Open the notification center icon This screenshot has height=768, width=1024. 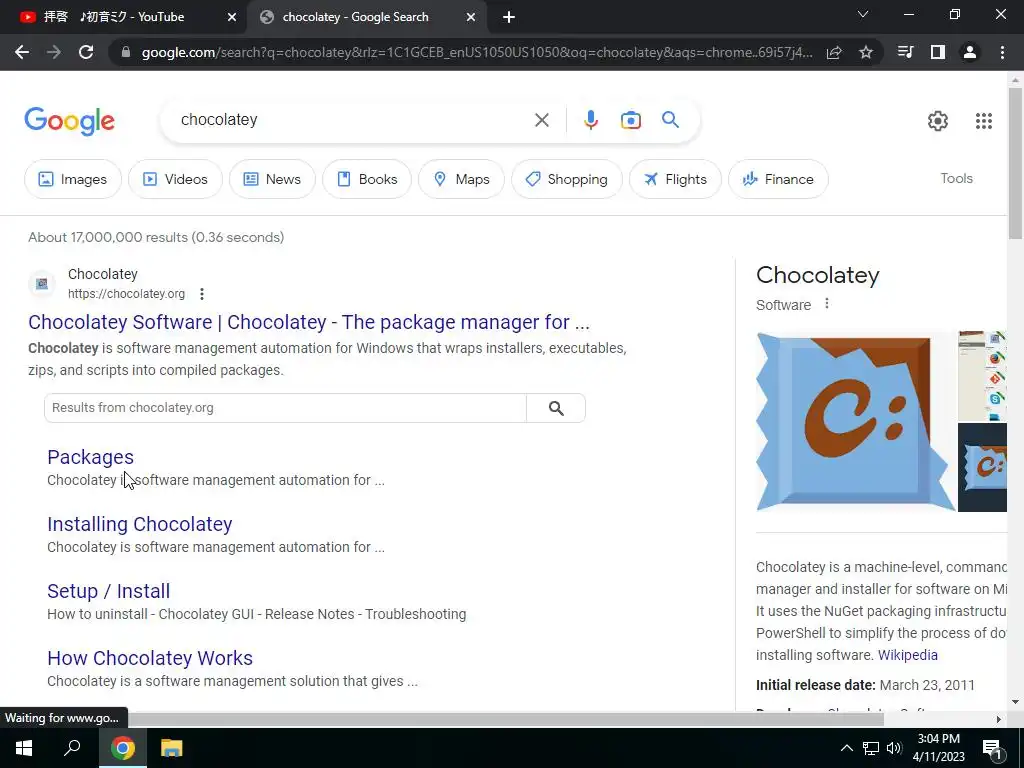point(993,749)
